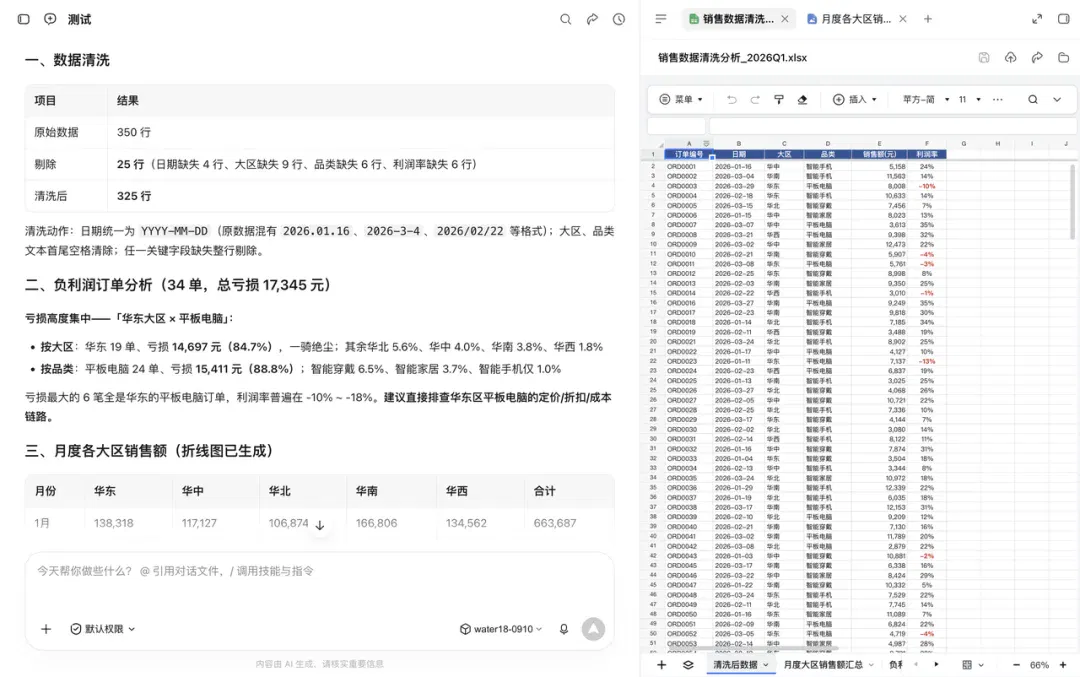Add a new tab with plus icon
The image size is (1080, 677).
coord(928,19)
